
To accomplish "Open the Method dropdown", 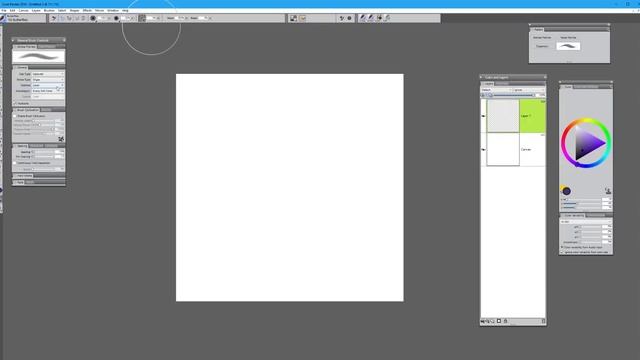I will click(x=48, y=85).
